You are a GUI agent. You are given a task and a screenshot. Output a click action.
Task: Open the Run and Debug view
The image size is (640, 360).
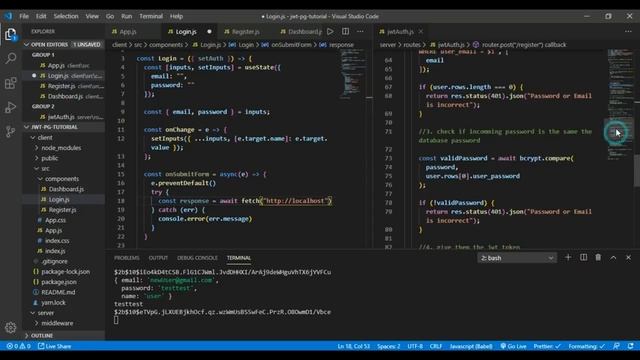tap(11, 107)
